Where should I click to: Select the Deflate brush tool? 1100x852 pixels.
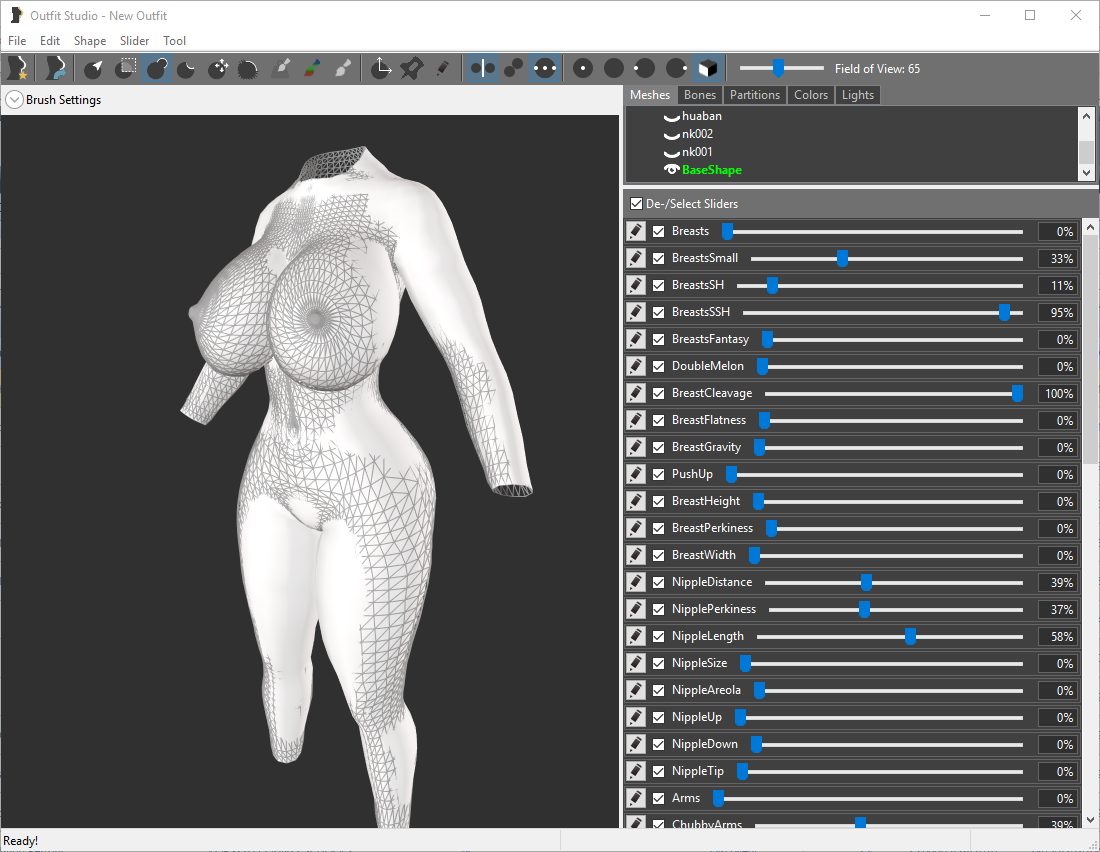(x=187, y=68)
